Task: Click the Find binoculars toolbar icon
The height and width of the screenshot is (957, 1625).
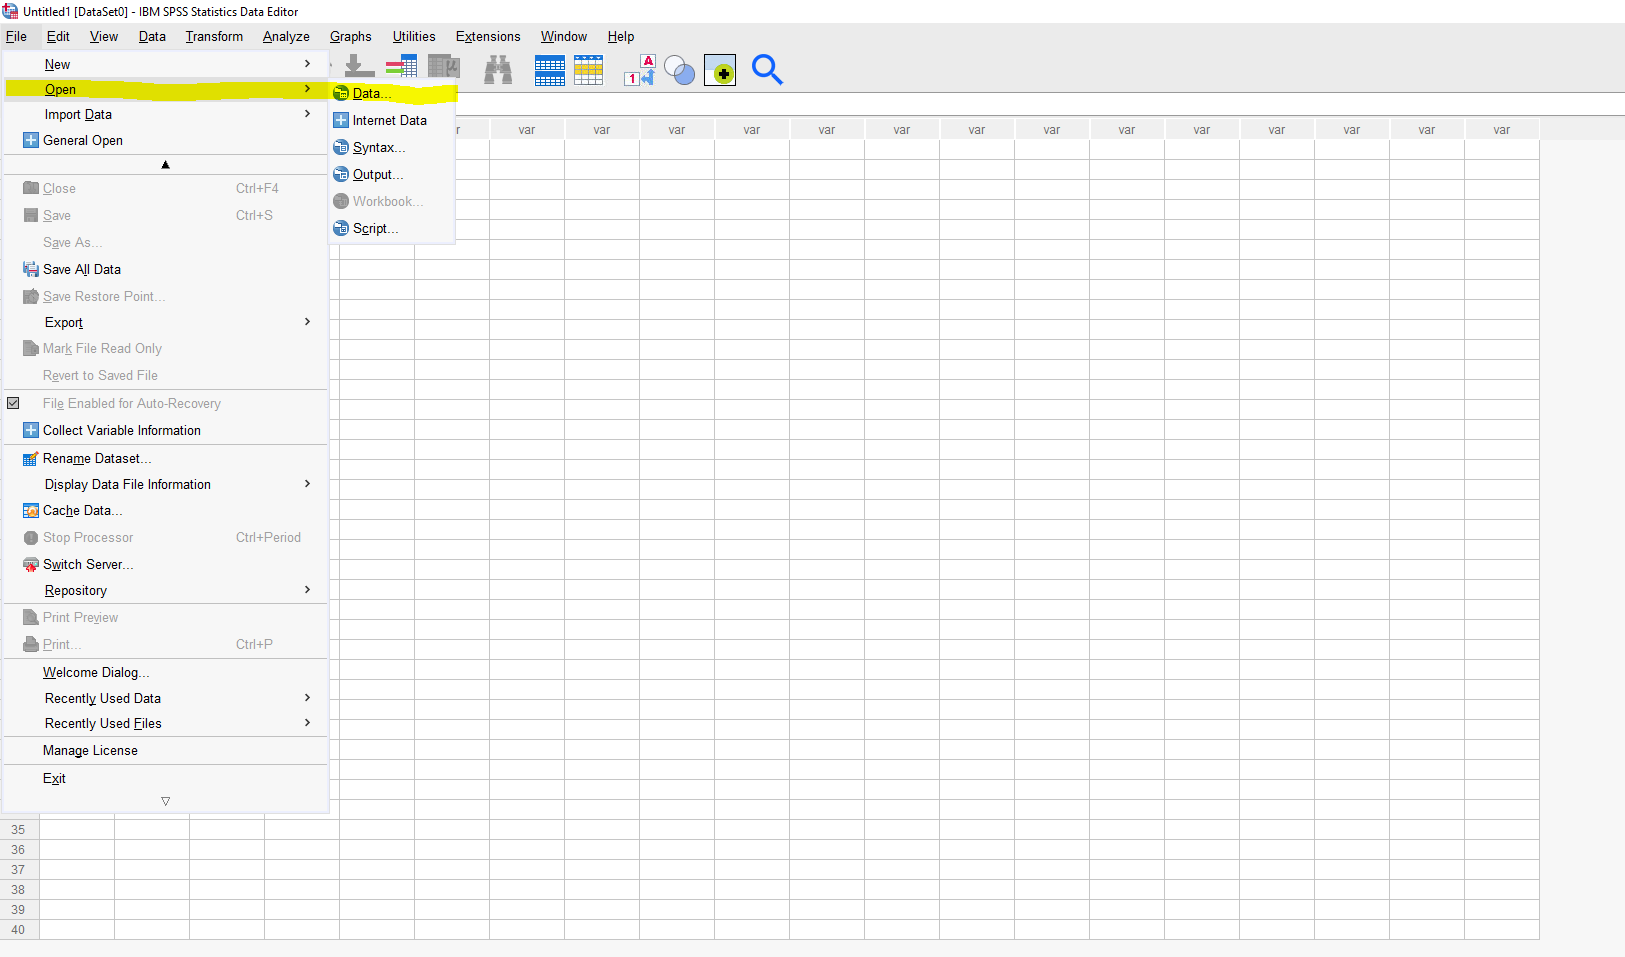Action: (498, 70)
